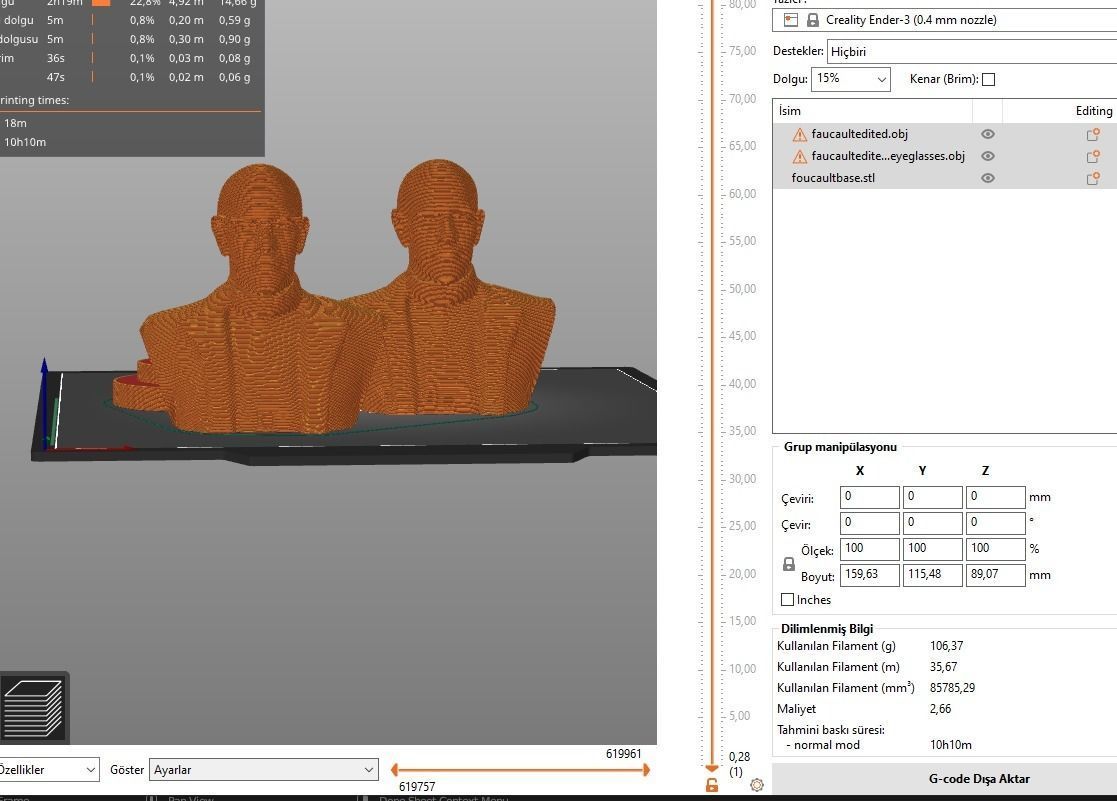
Task: Click the Çevir rotation Z field
Action: click(995, 523)
